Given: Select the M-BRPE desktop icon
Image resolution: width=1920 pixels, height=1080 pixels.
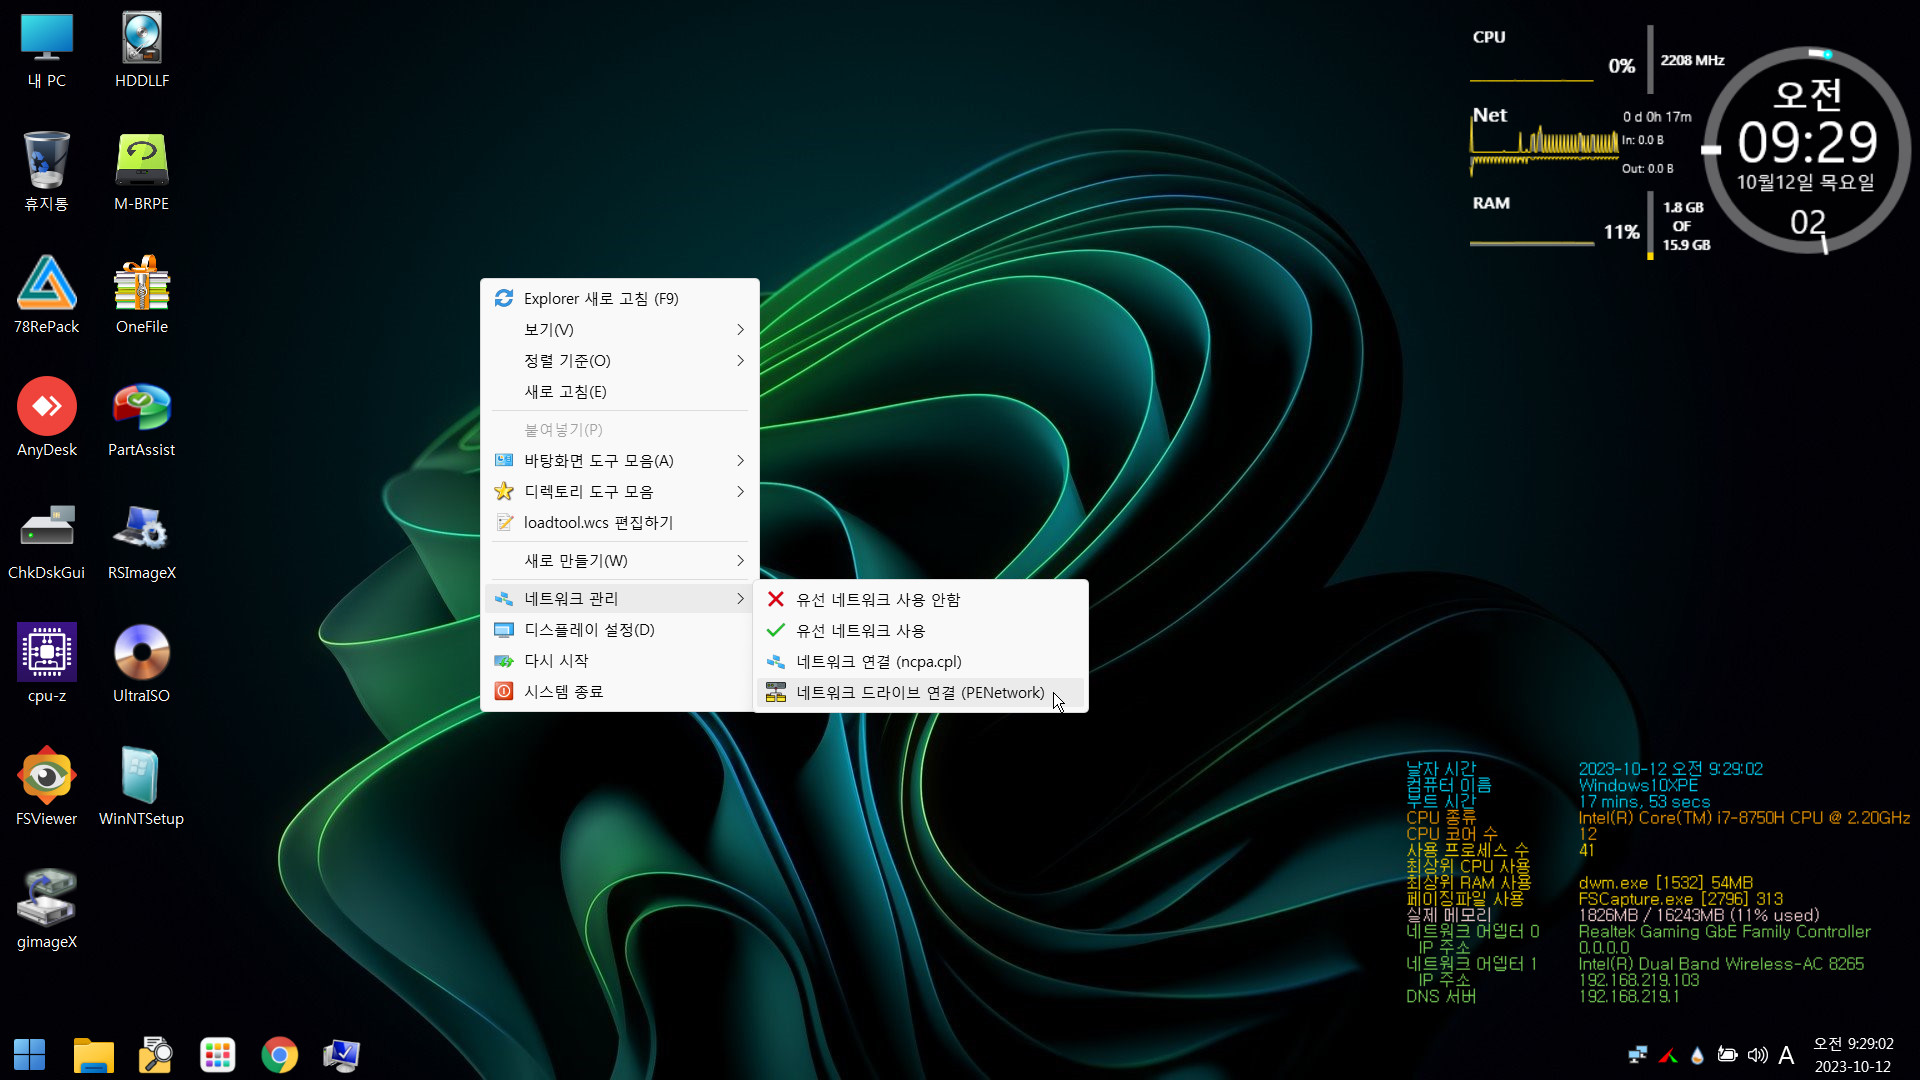Looking at the screenshot, I should click(142, 172).
